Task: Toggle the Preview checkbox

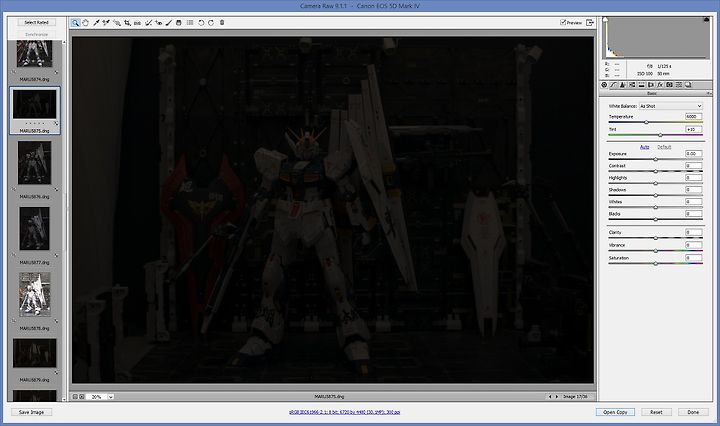Action: click(563, 22)
